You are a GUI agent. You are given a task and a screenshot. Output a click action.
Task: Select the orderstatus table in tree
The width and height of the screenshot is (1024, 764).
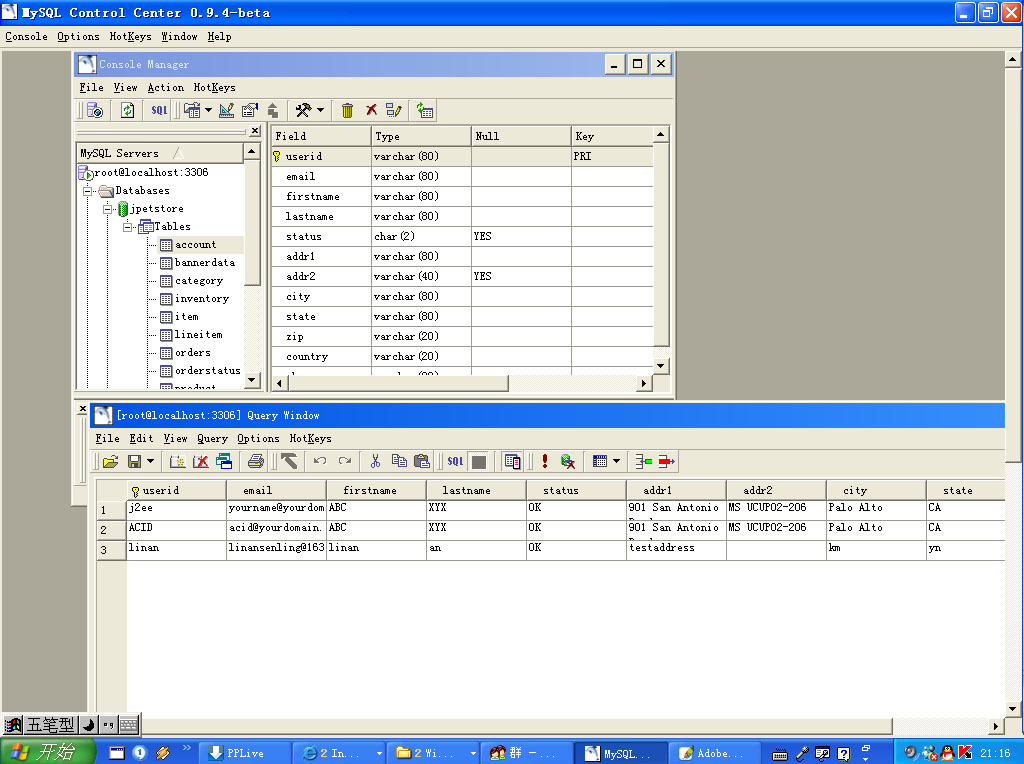tap(208, 371)
